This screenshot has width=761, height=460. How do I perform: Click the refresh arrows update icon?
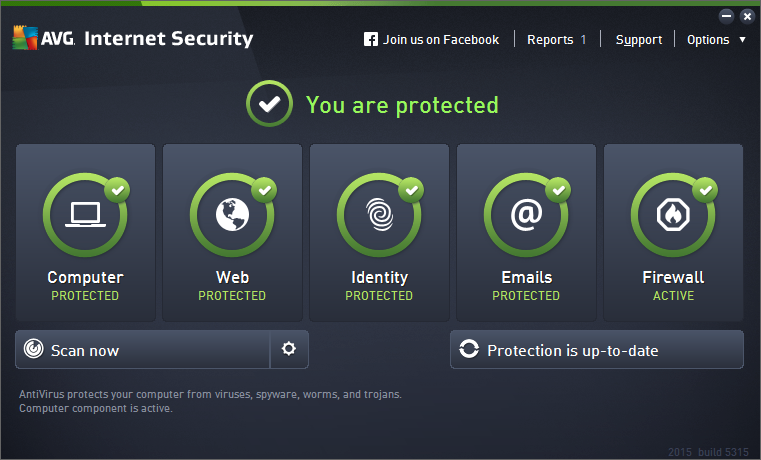pos(469,350)
